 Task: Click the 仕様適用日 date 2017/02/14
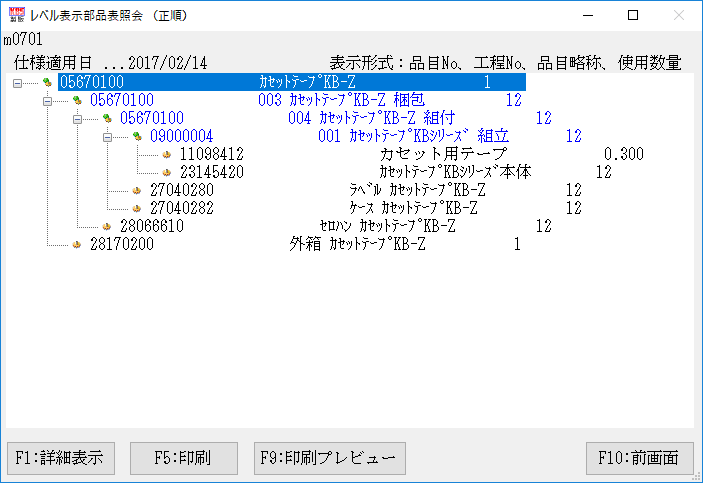[168, 63]
